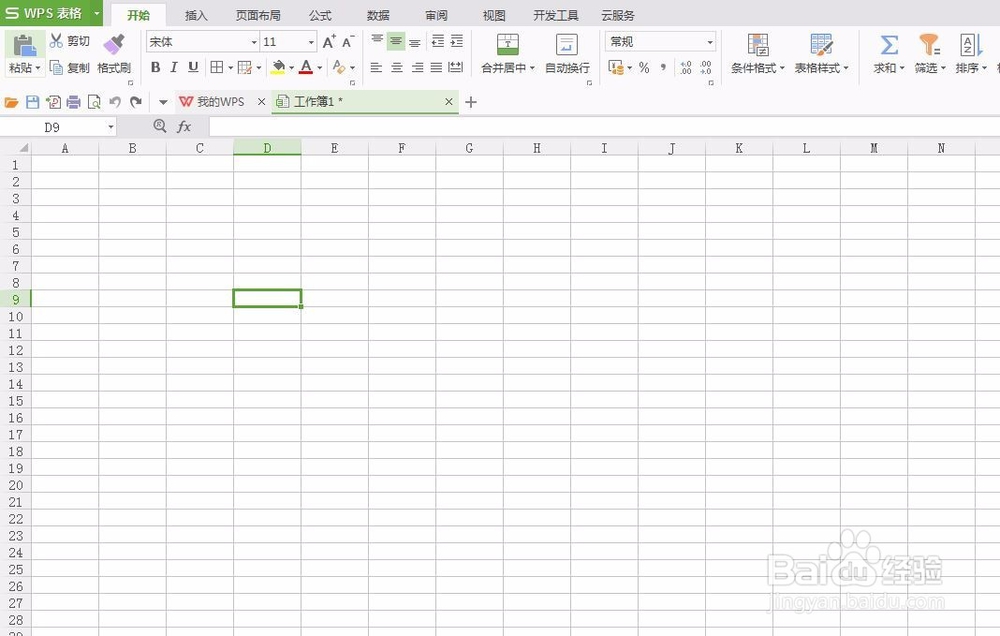1000x636 pixels.
Task: Apply the comma thousands separator style
Action: (x=663, y=67)
